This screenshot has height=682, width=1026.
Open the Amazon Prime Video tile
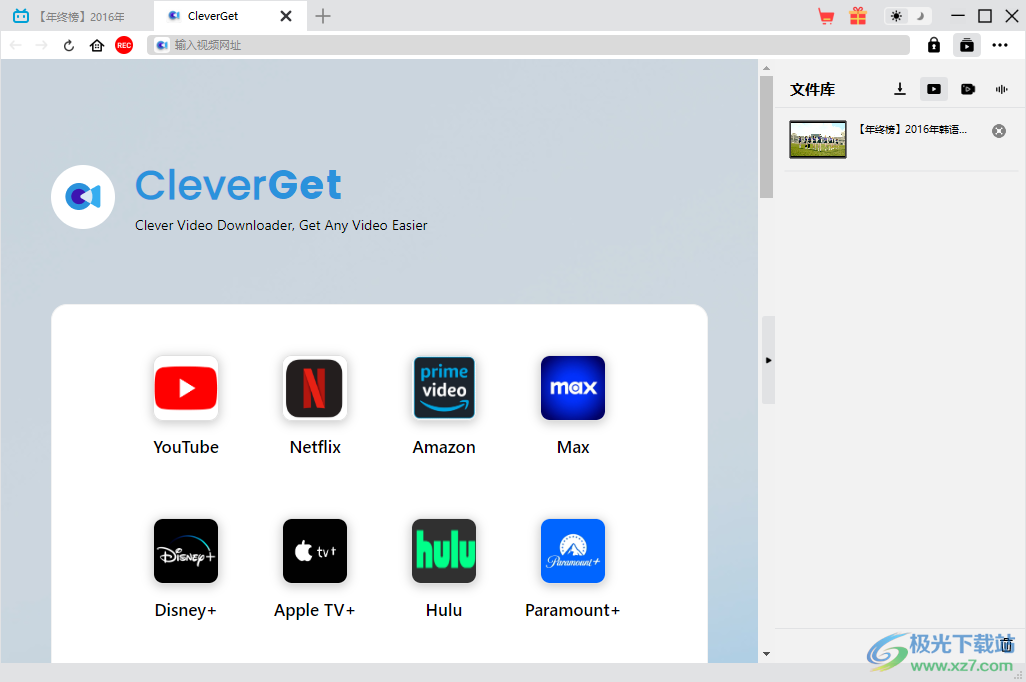[x=444, y=388]
